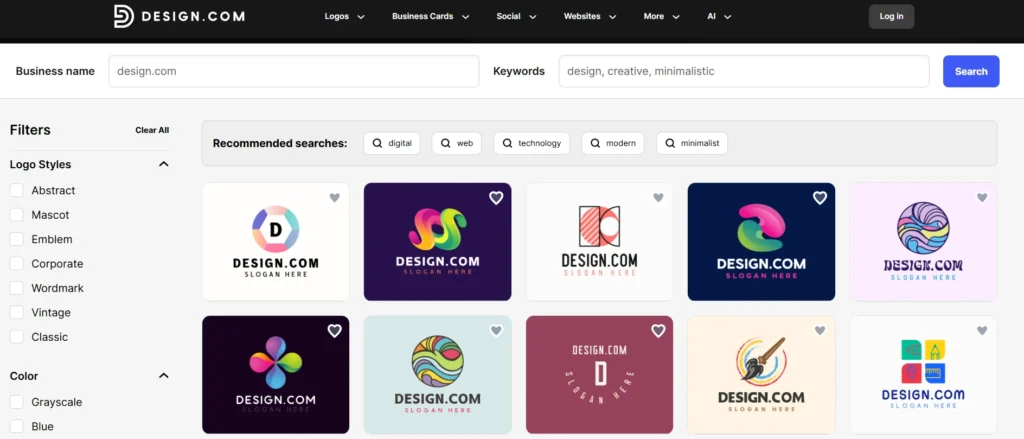Favorite the four-petal flower logo heart
Screen dimensions: 1024x439
334,331
